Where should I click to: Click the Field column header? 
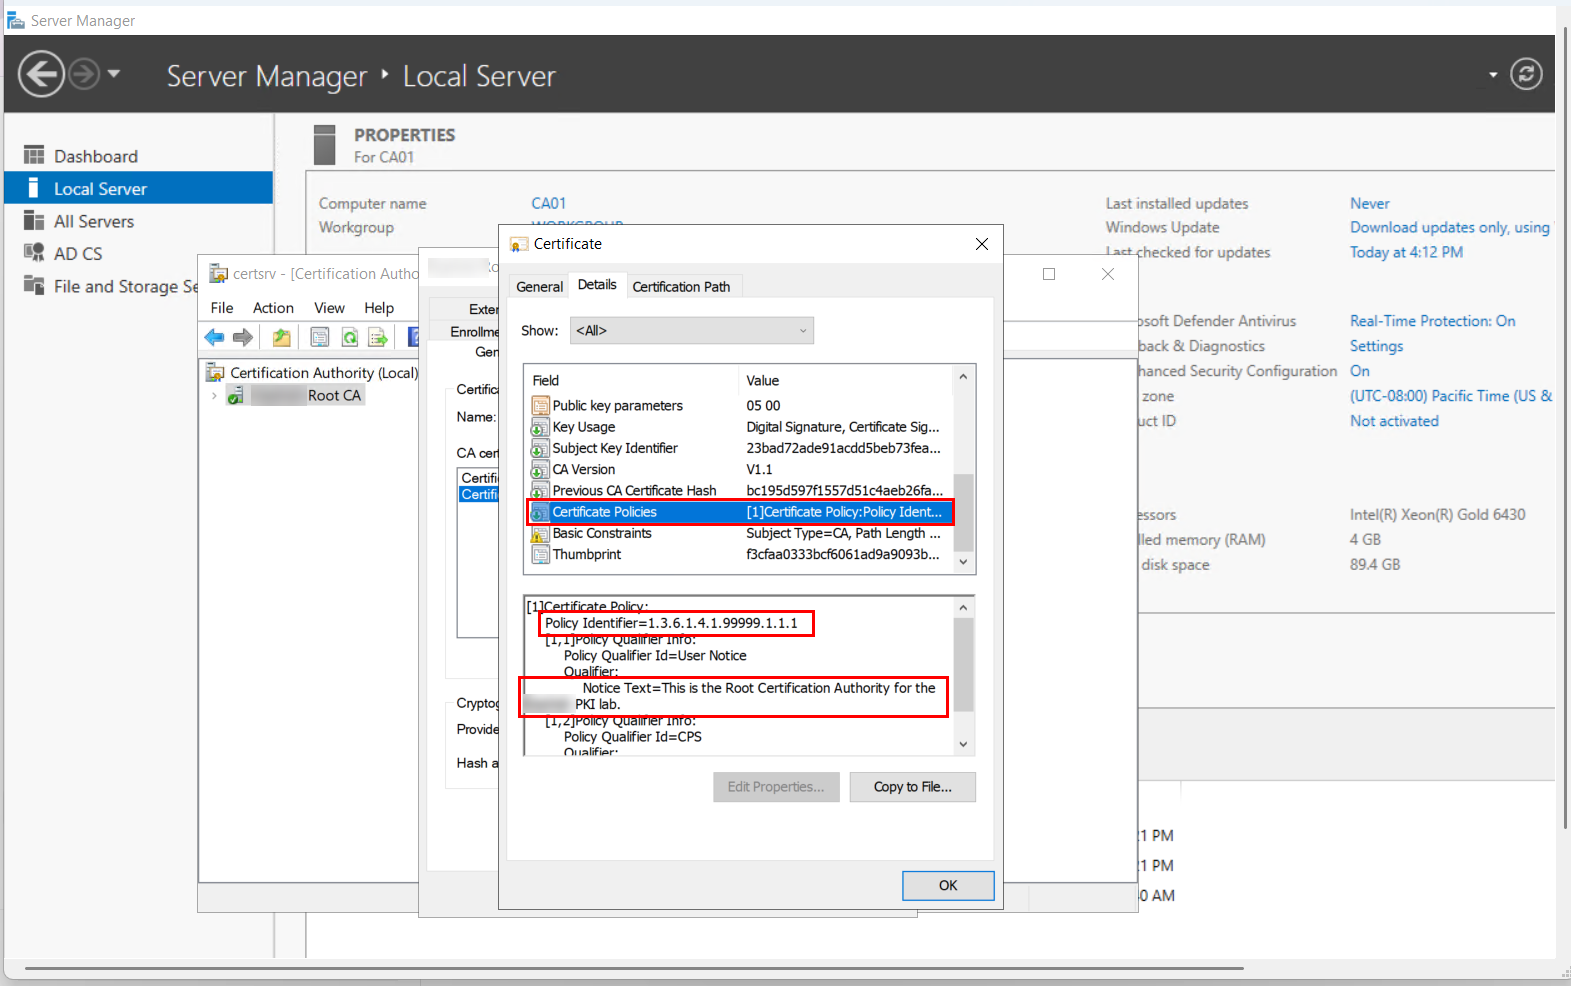point(632,381)
